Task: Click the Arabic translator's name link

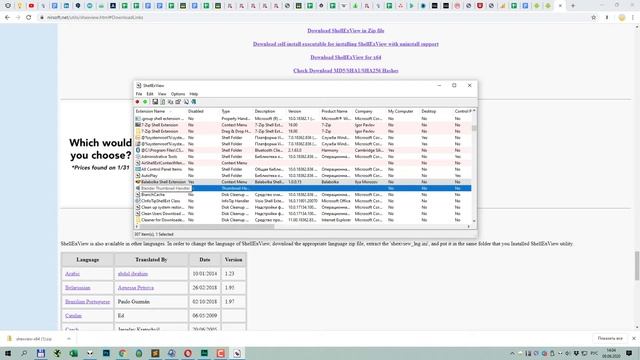Action: (133, 274)
